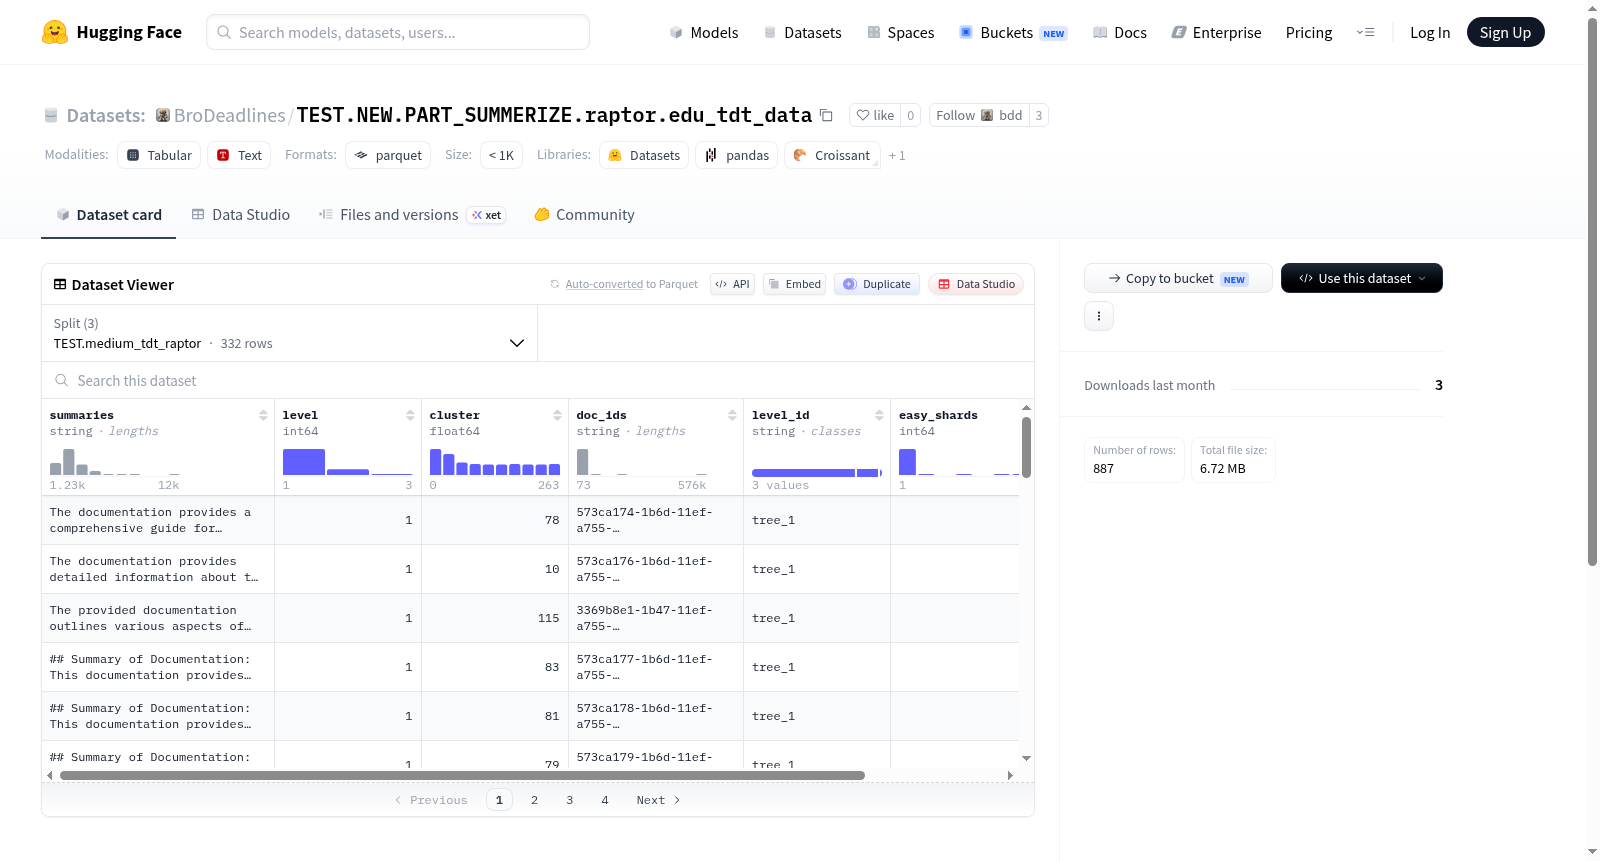Open the Models page
Viewport: 1600px width, 861px height.
tap(704, 32)
